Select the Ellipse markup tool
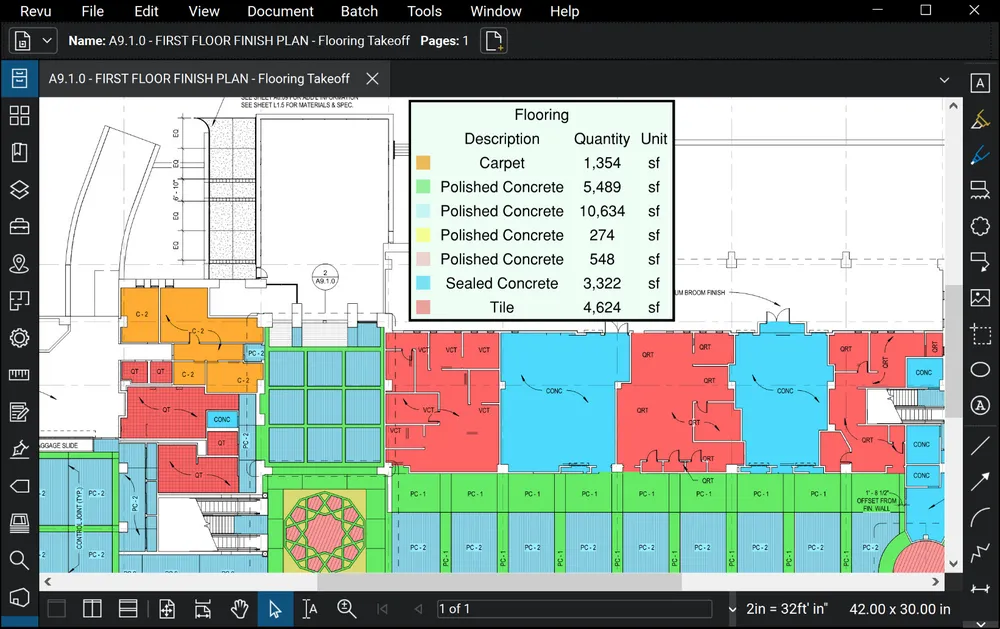Image resolution: width=1000 pixels, height=629 pixels. click(x=980, y=370)
